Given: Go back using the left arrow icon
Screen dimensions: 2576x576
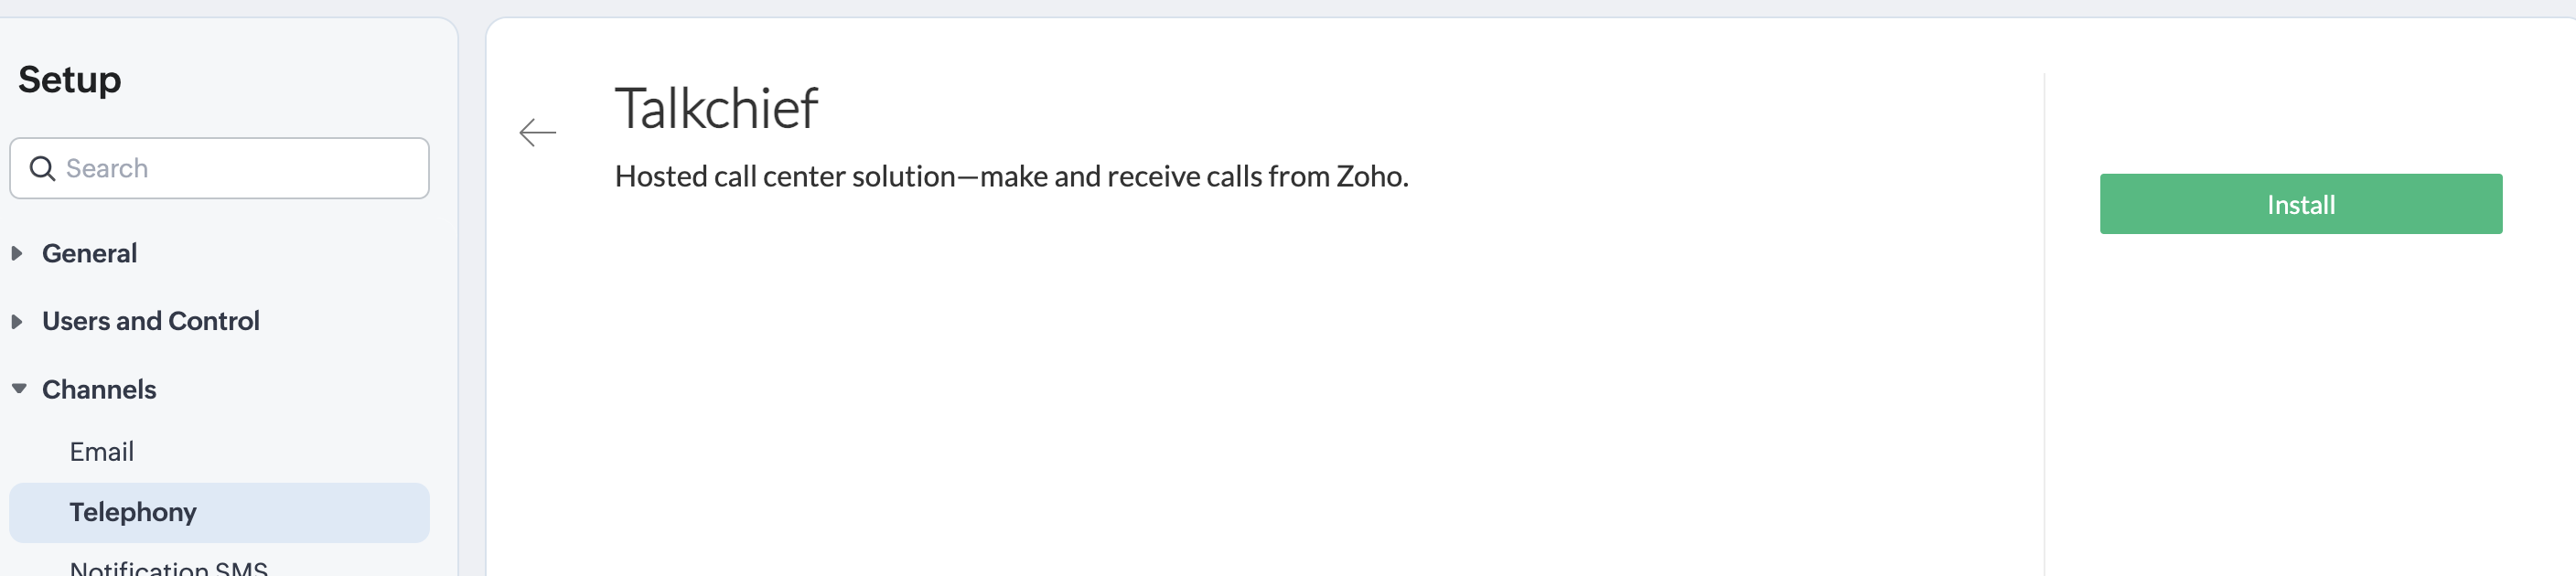Looking at the screenshot, I should click(537, 132).
